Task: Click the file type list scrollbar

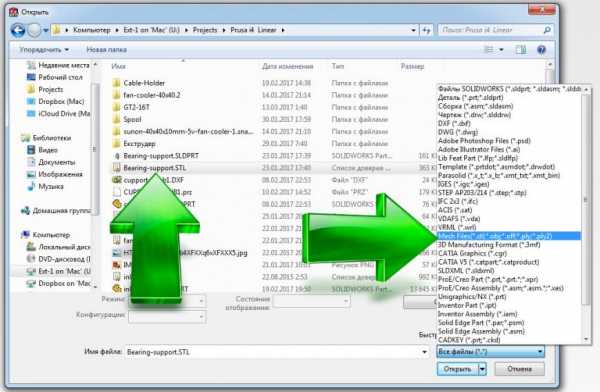Action: pos(585,215)
